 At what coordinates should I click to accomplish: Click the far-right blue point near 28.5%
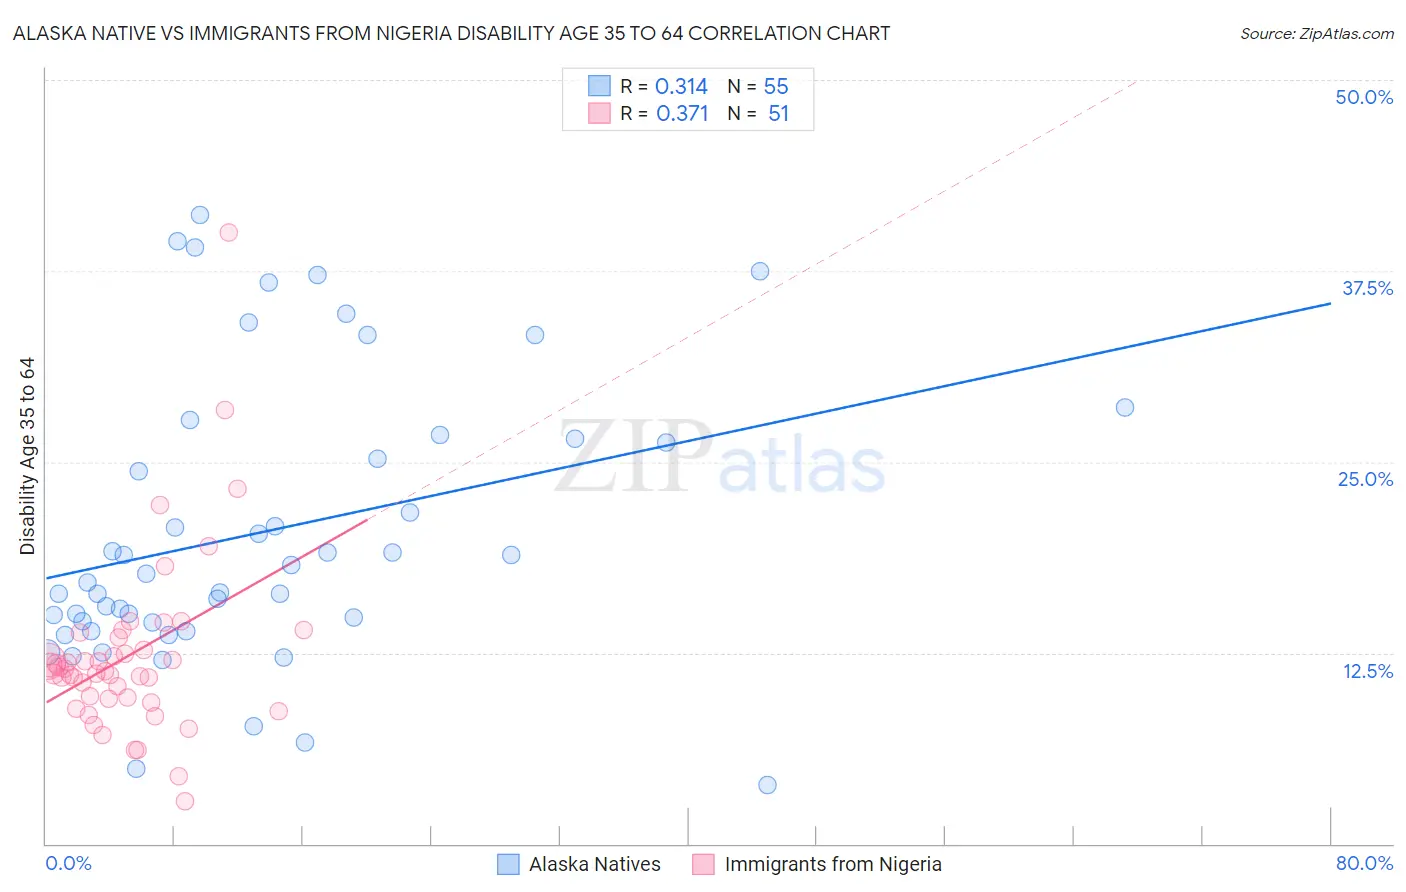(1125, 407)
